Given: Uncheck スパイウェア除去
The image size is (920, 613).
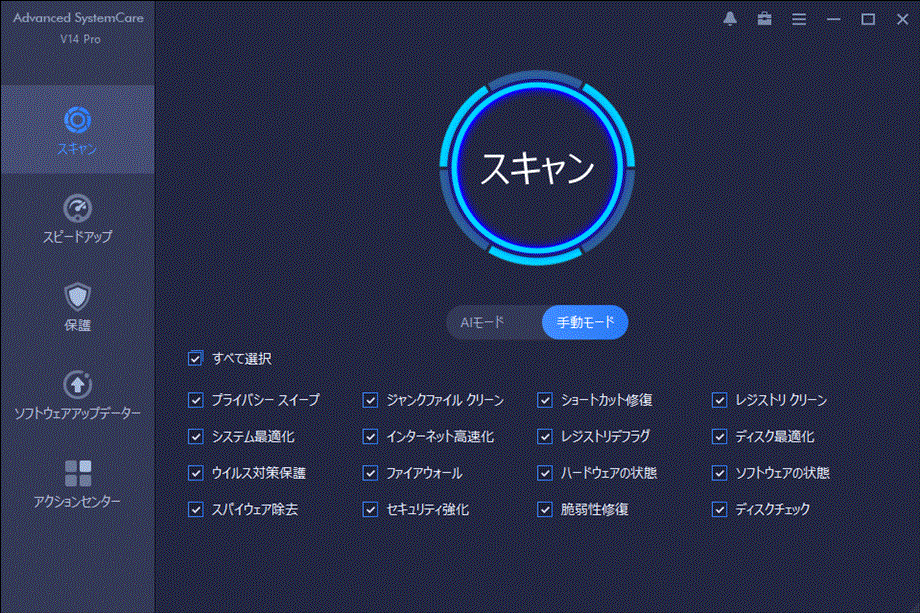Looking at the screenshot, I should 195,509.
